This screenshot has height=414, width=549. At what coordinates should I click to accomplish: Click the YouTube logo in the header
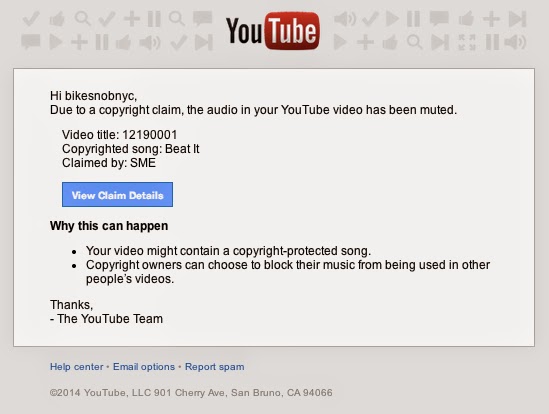pyautogui.click(x=273, y=31)
